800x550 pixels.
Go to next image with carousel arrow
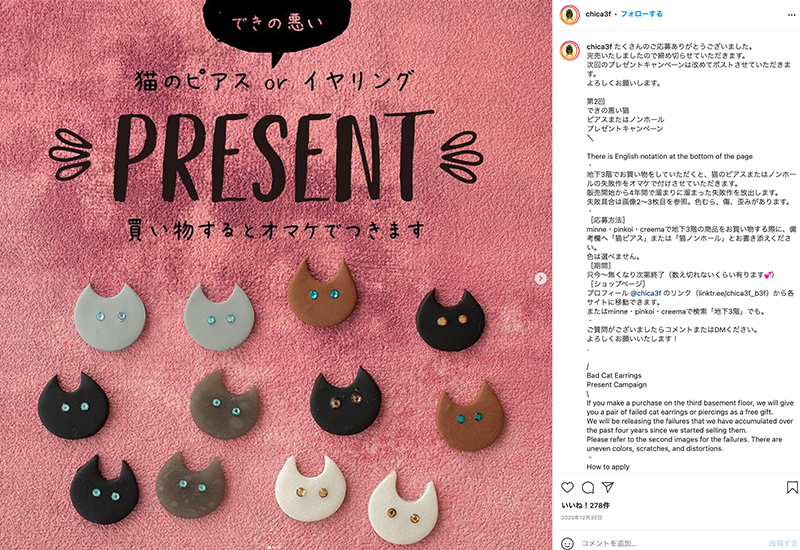click(x=540, y=278)
